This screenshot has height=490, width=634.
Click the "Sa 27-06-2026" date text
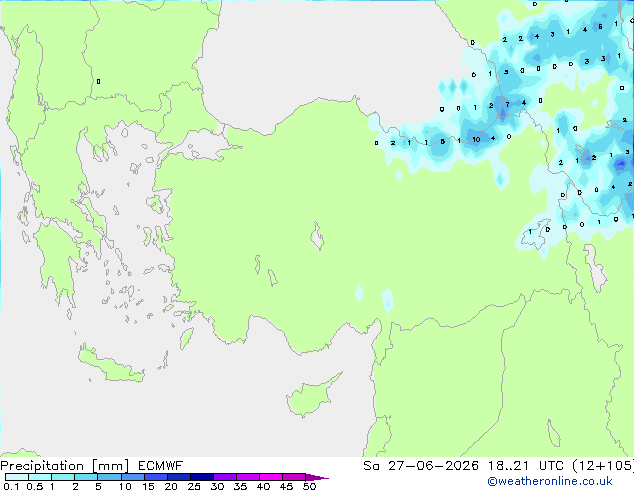[x=421, y=466]
